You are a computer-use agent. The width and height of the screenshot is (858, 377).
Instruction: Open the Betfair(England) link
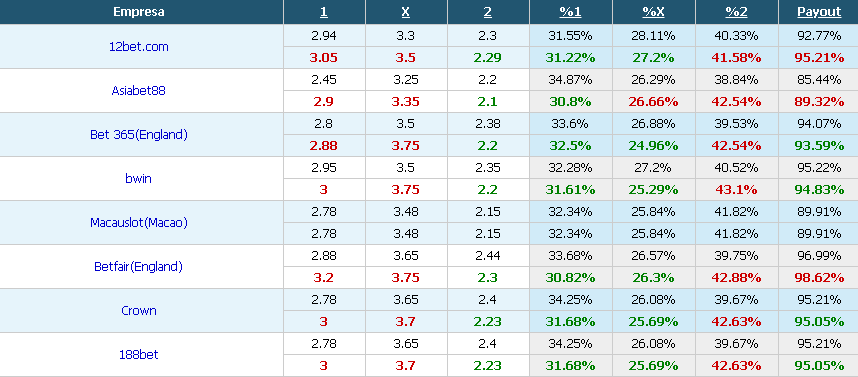coord(138,266)
